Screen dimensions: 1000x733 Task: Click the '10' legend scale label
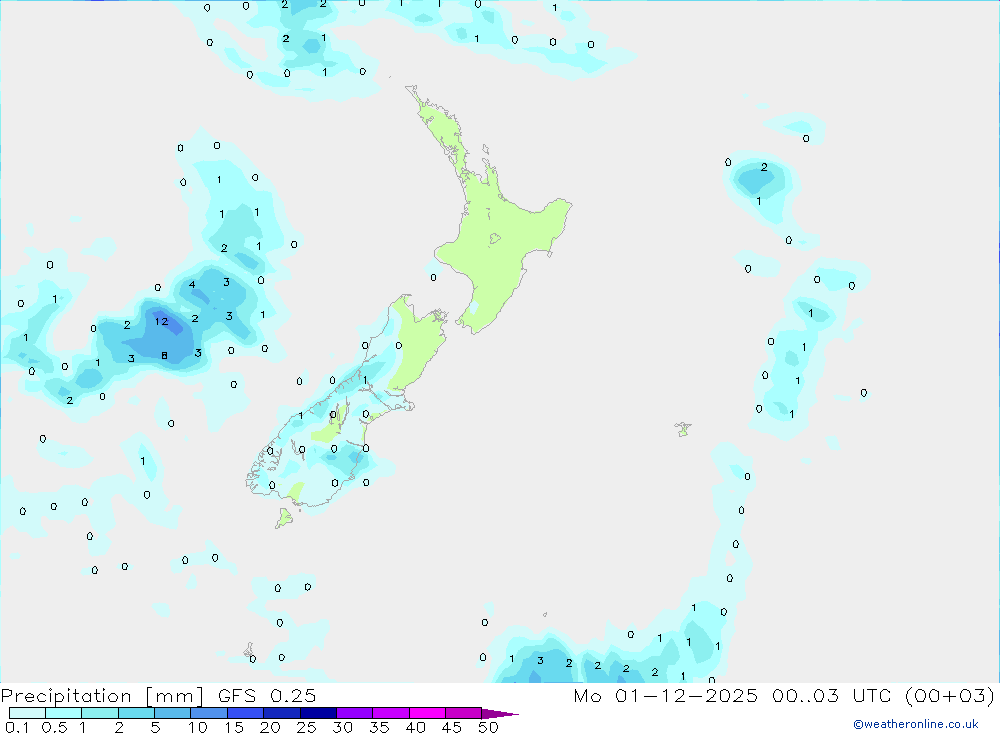point(198,727)
